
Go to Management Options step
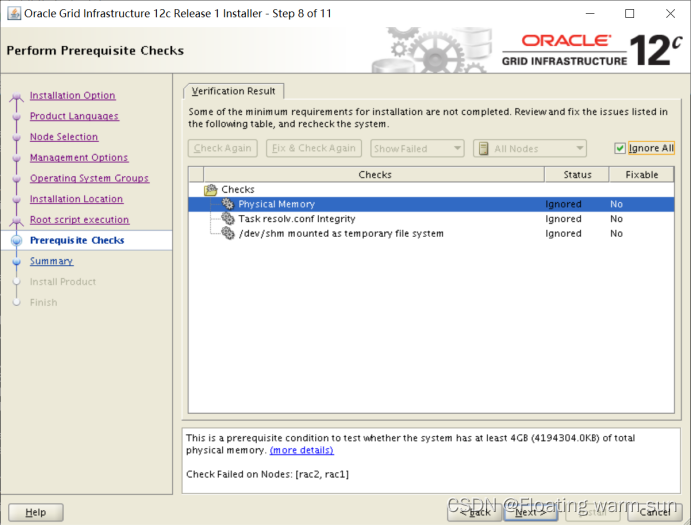point(79,158)
